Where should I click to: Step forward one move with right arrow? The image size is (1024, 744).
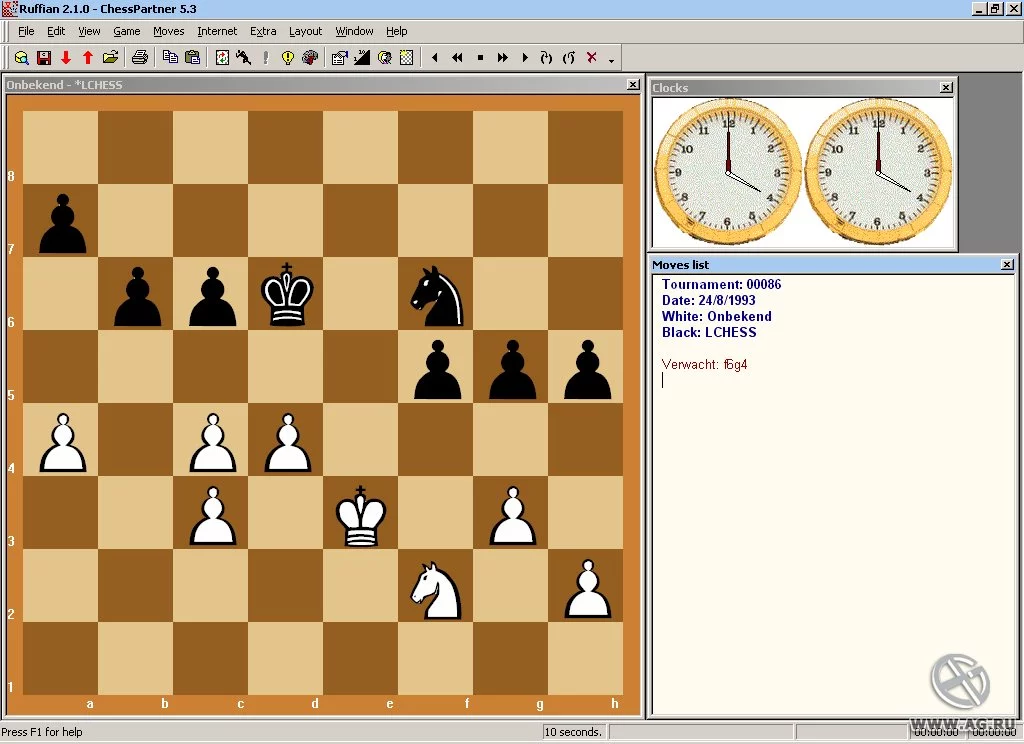[524, 57]
